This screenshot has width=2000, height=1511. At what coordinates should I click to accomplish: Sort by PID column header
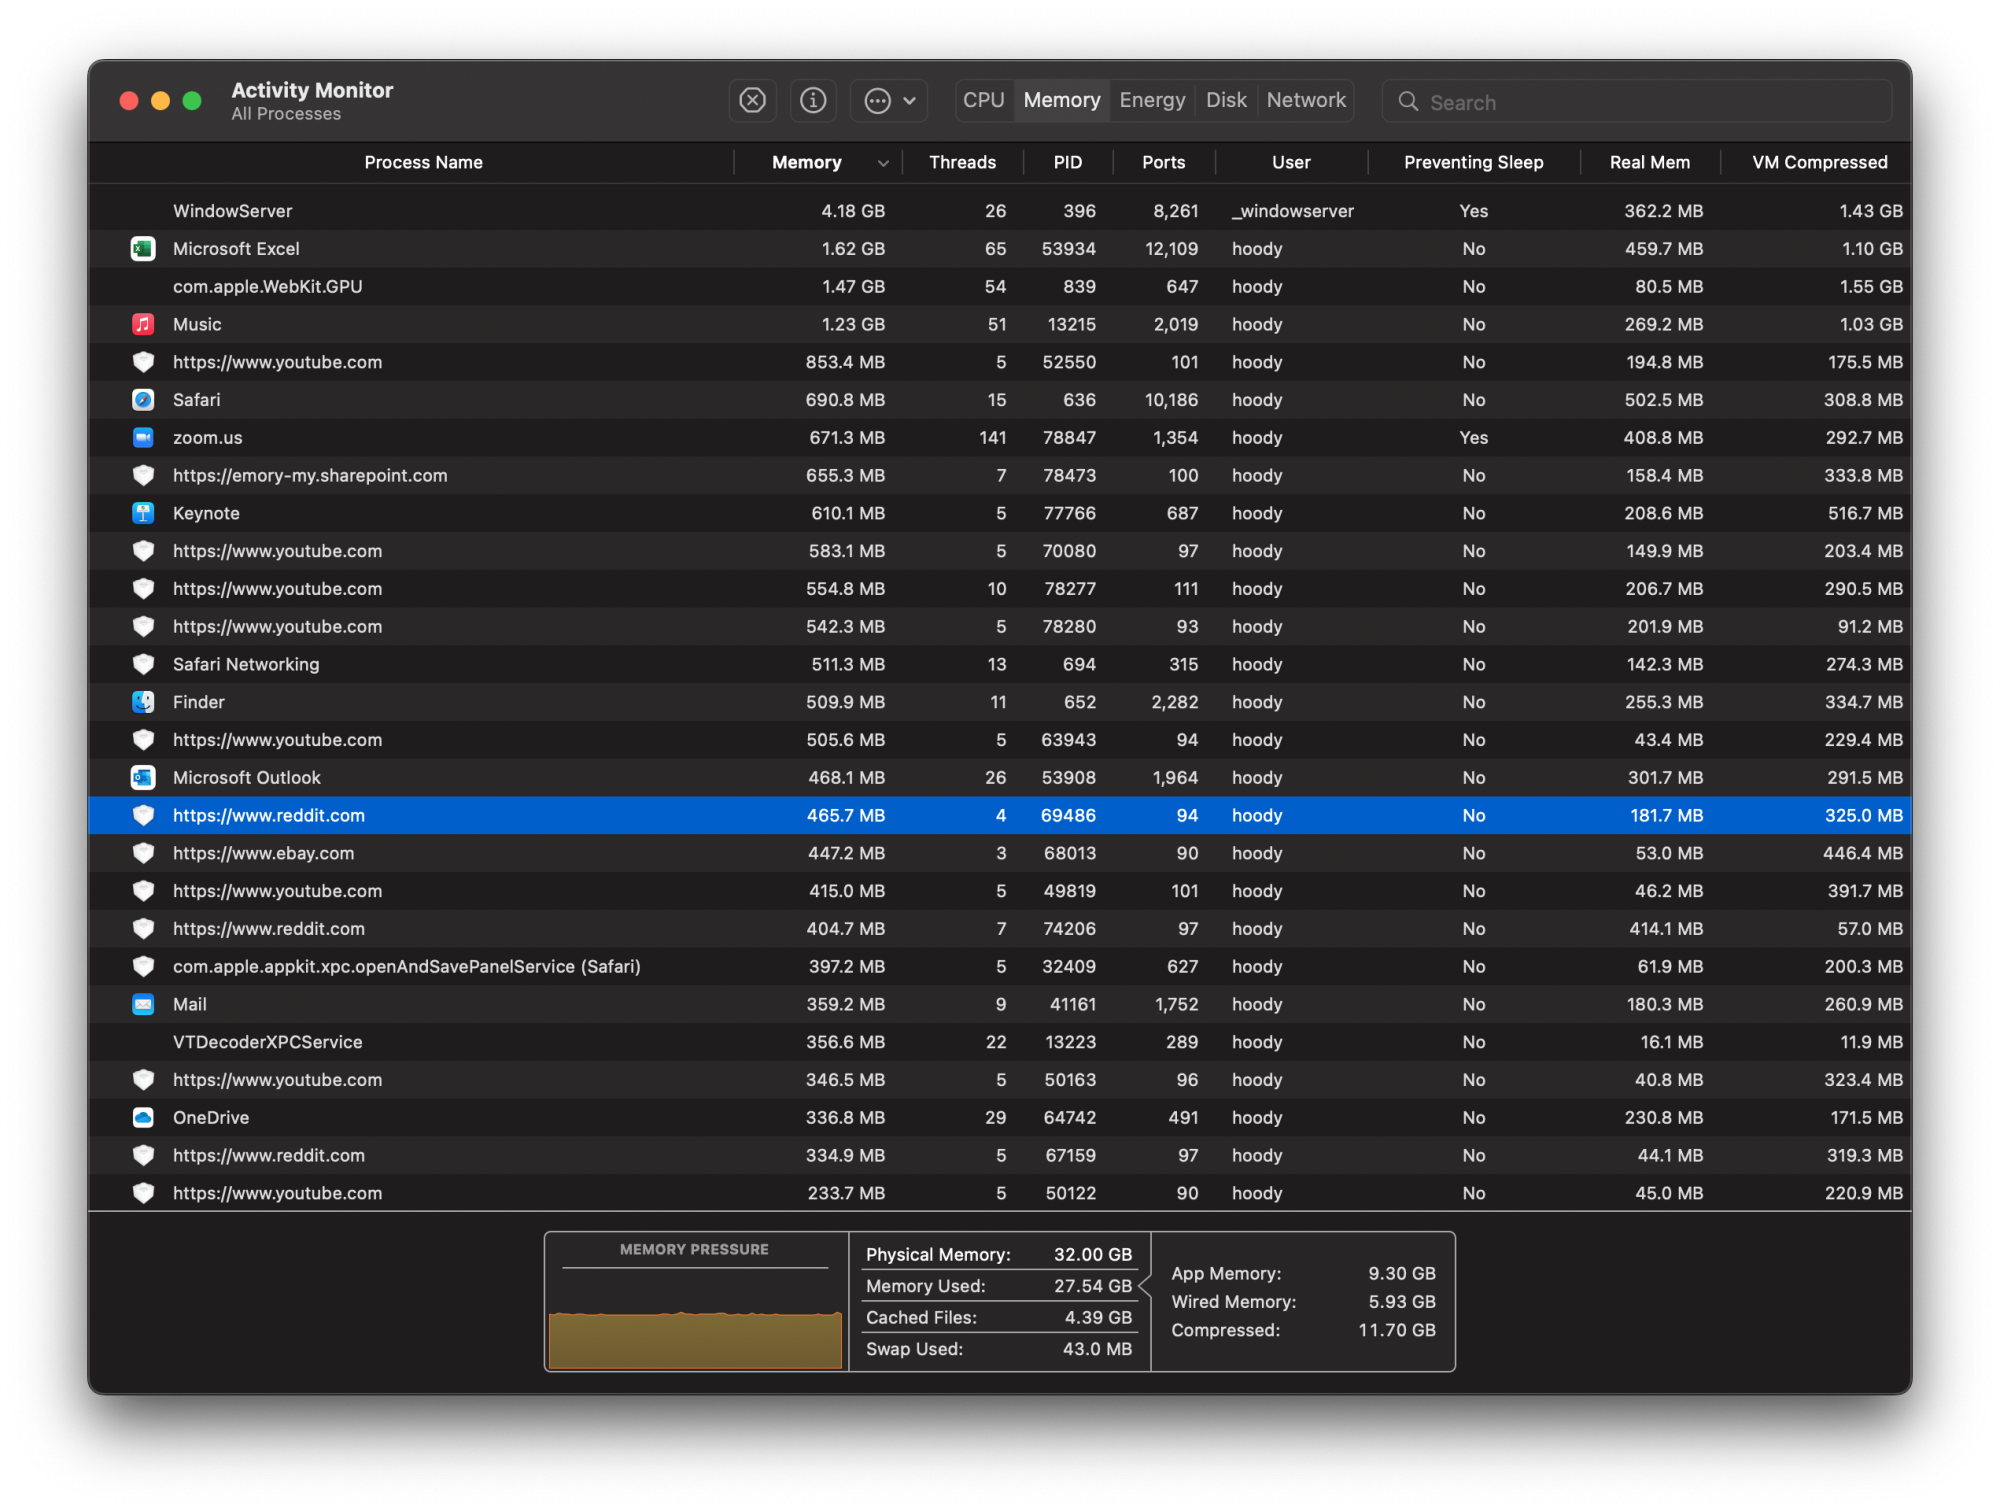tap(1067, 162)
